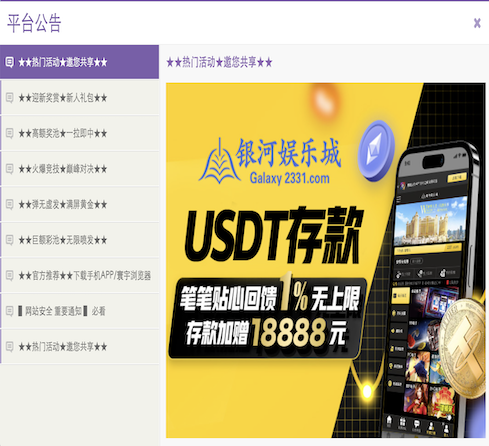The height and width of the screenshot is (446, 489).
Task: Click Galaxy 2331.com text in banner
Action: (290, 179)
